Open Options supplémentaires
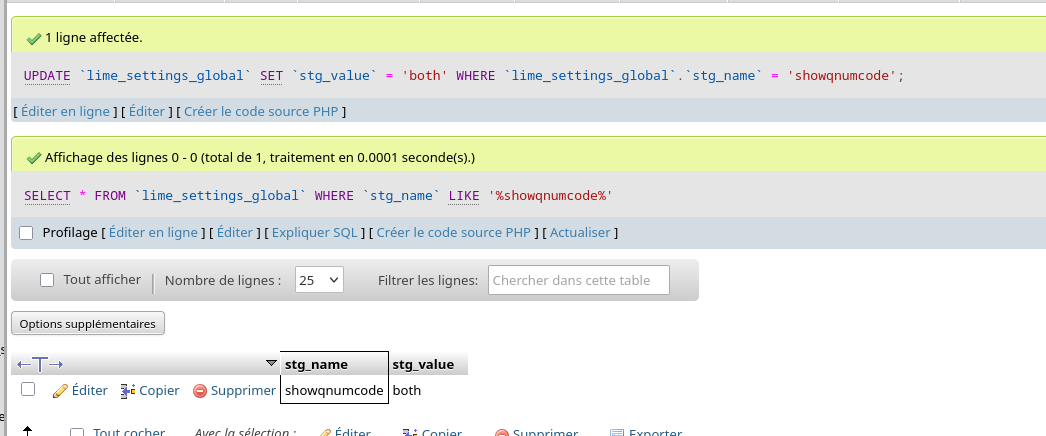 (x=88, y=324)
